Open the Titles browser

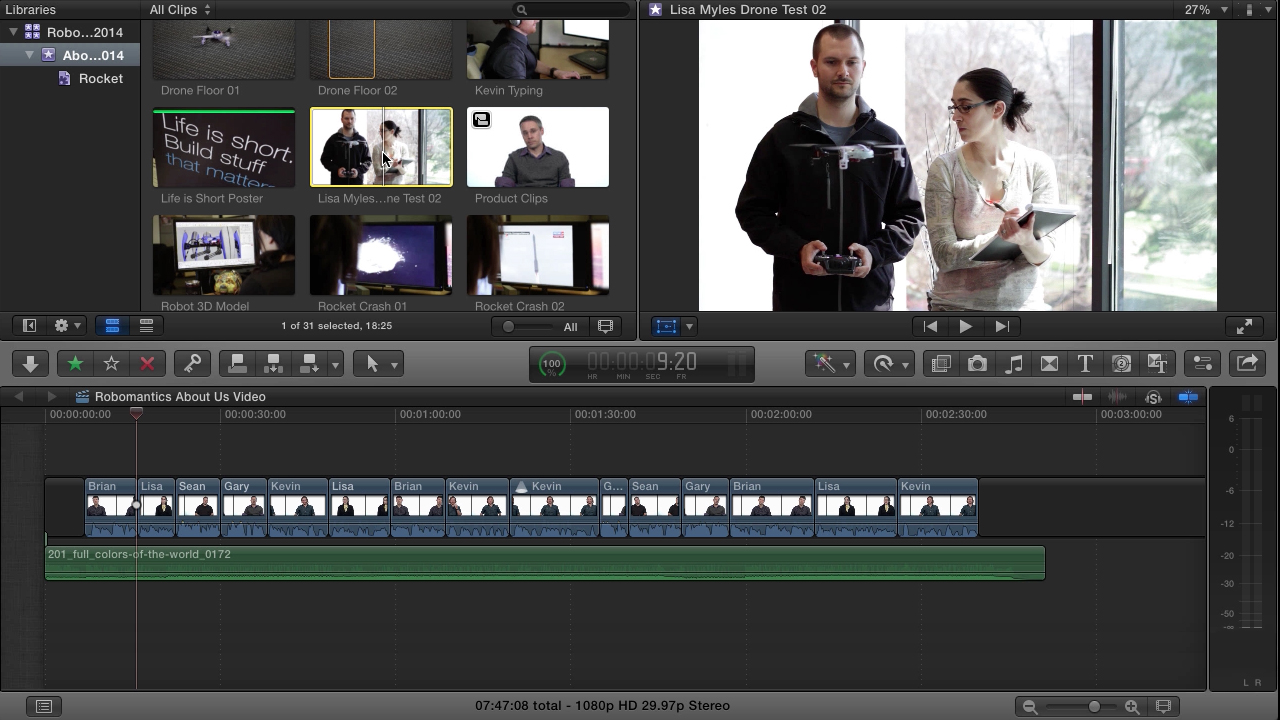(x=1085, y=363)
